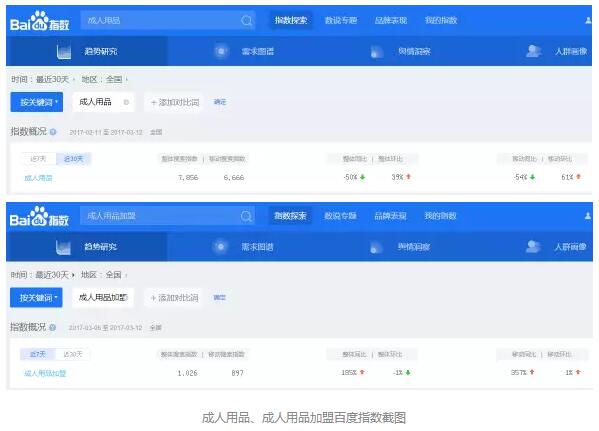Image resolution: width=599 pixels, height=431 pixels.
Task: Open the 人群画像 person icon in top panel
Action: (533, 51)
